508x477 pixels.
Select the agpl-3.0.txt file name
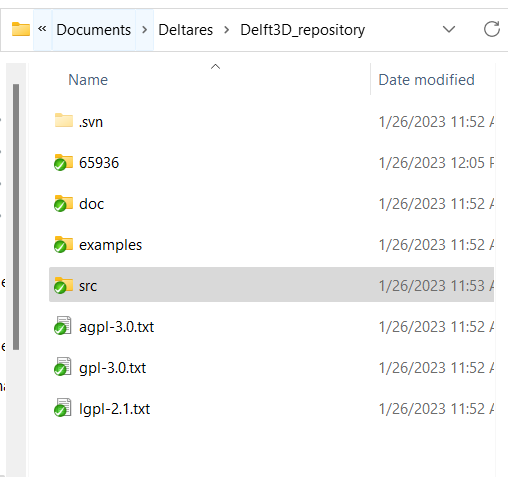(116, 327)
